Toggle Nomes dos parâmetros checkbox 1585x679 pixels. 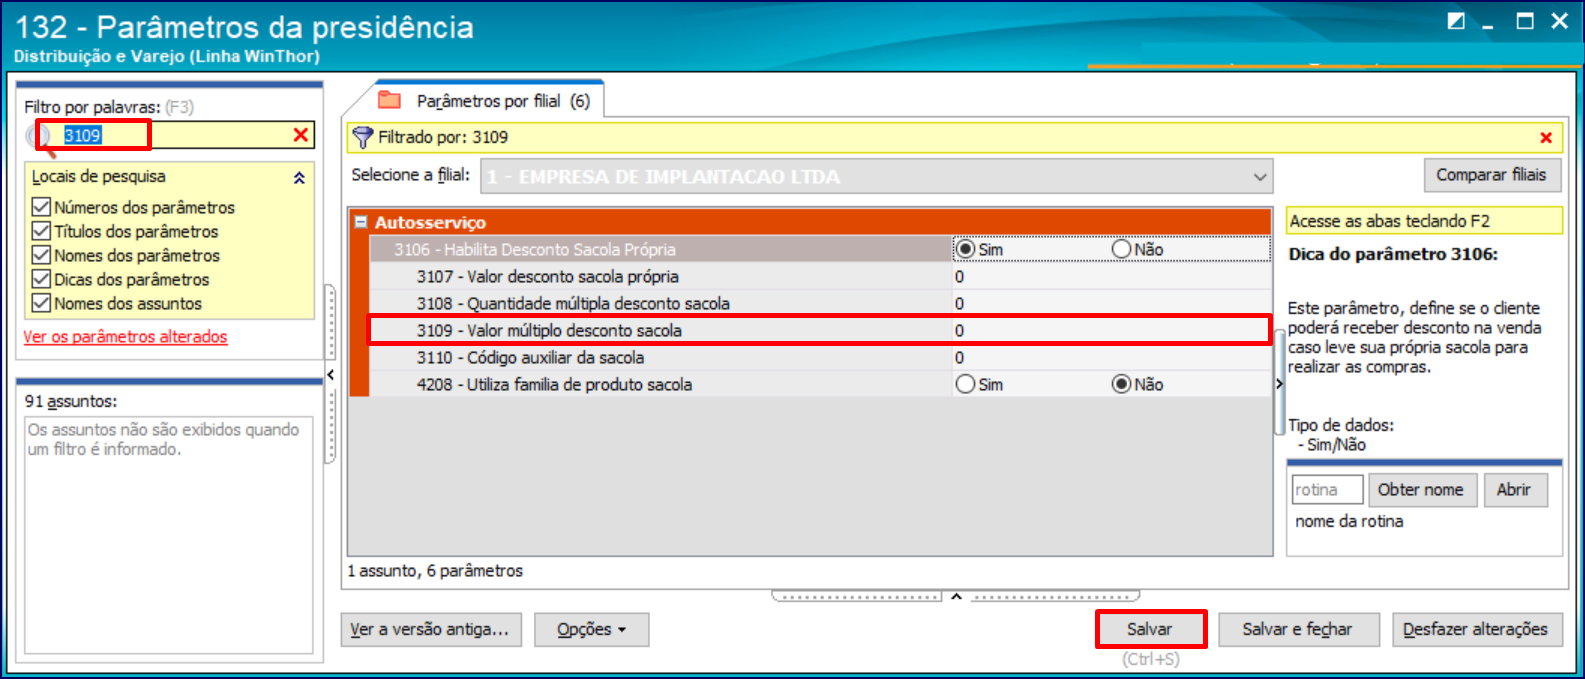pos(41,255)
